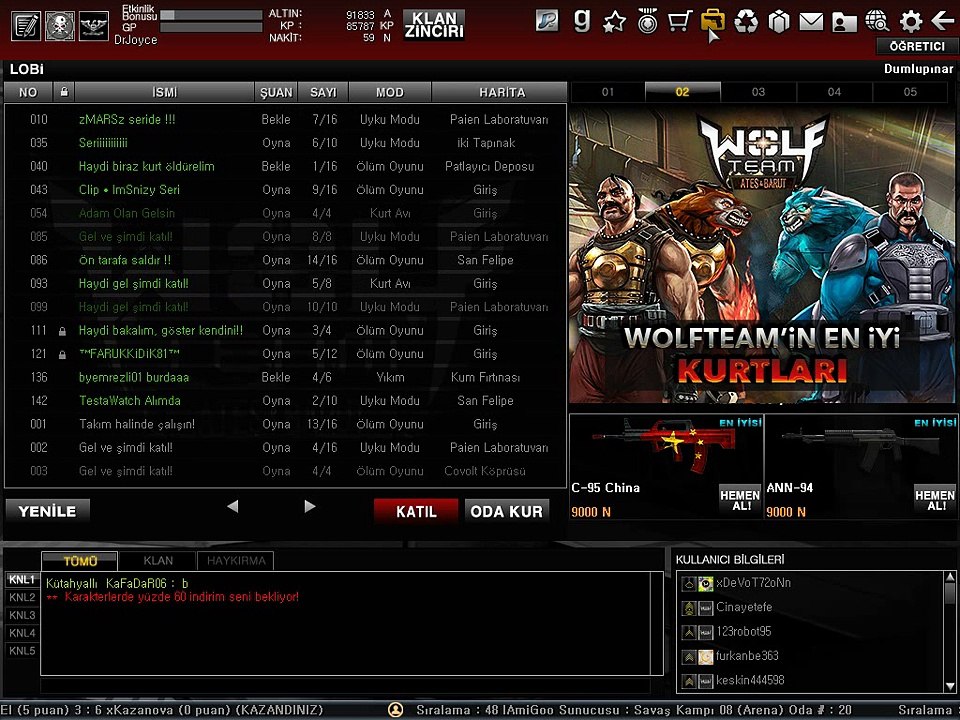This screenshot has height=720, width=960.
Task: Sort rooms by ŞUAN column header
Action: point(276,92)
